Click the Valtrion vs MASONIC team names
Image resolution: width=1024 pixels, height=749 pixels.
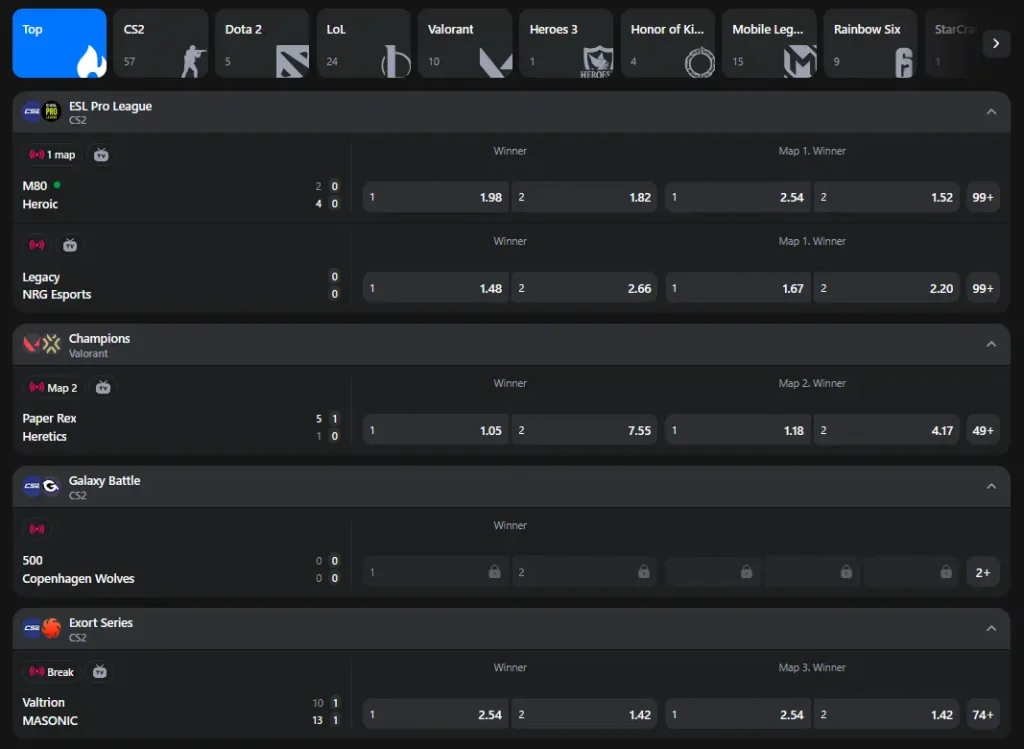coord(50,712)
